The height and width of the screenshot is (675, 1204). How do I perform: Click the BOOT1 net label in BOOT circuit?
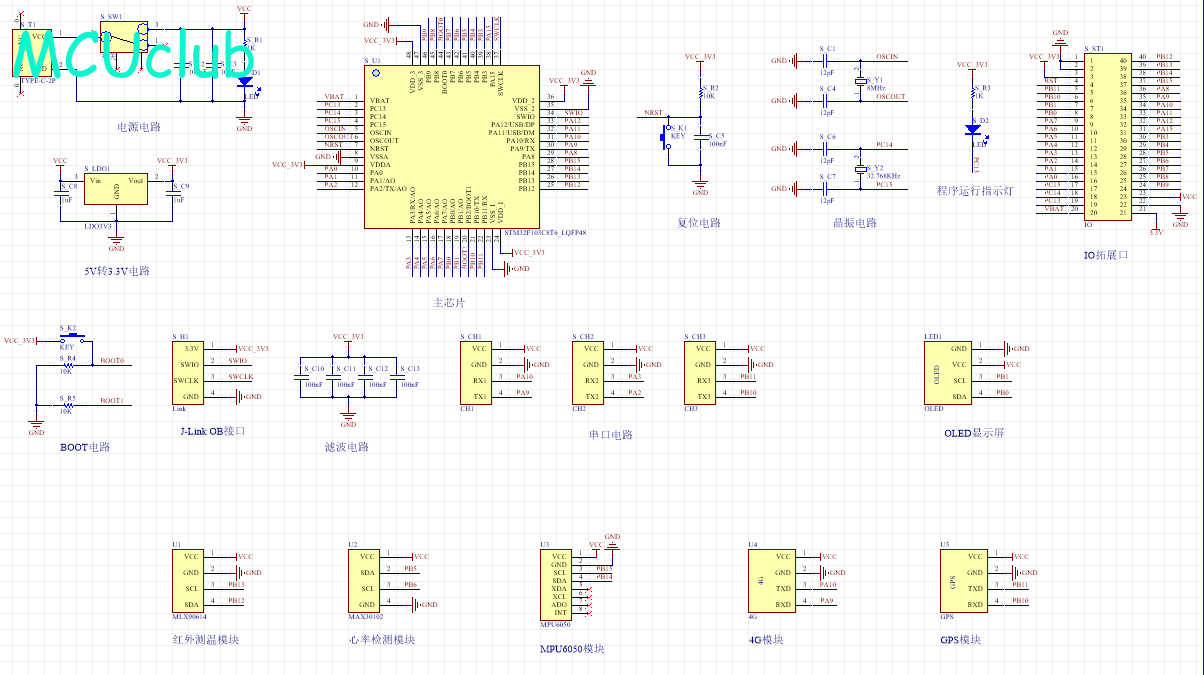pyautogui.click(x=112, y=401)
